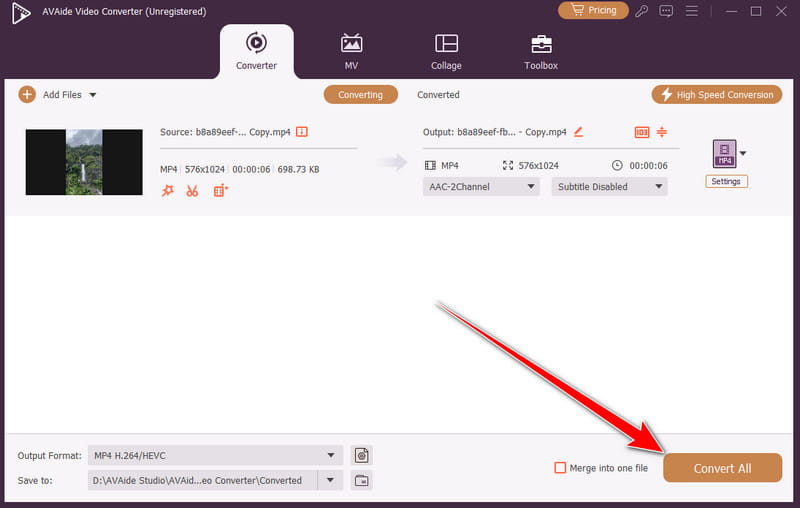Click the Pricing button
The height and width of the screenshot is (508, 800).
pos(593,10)
